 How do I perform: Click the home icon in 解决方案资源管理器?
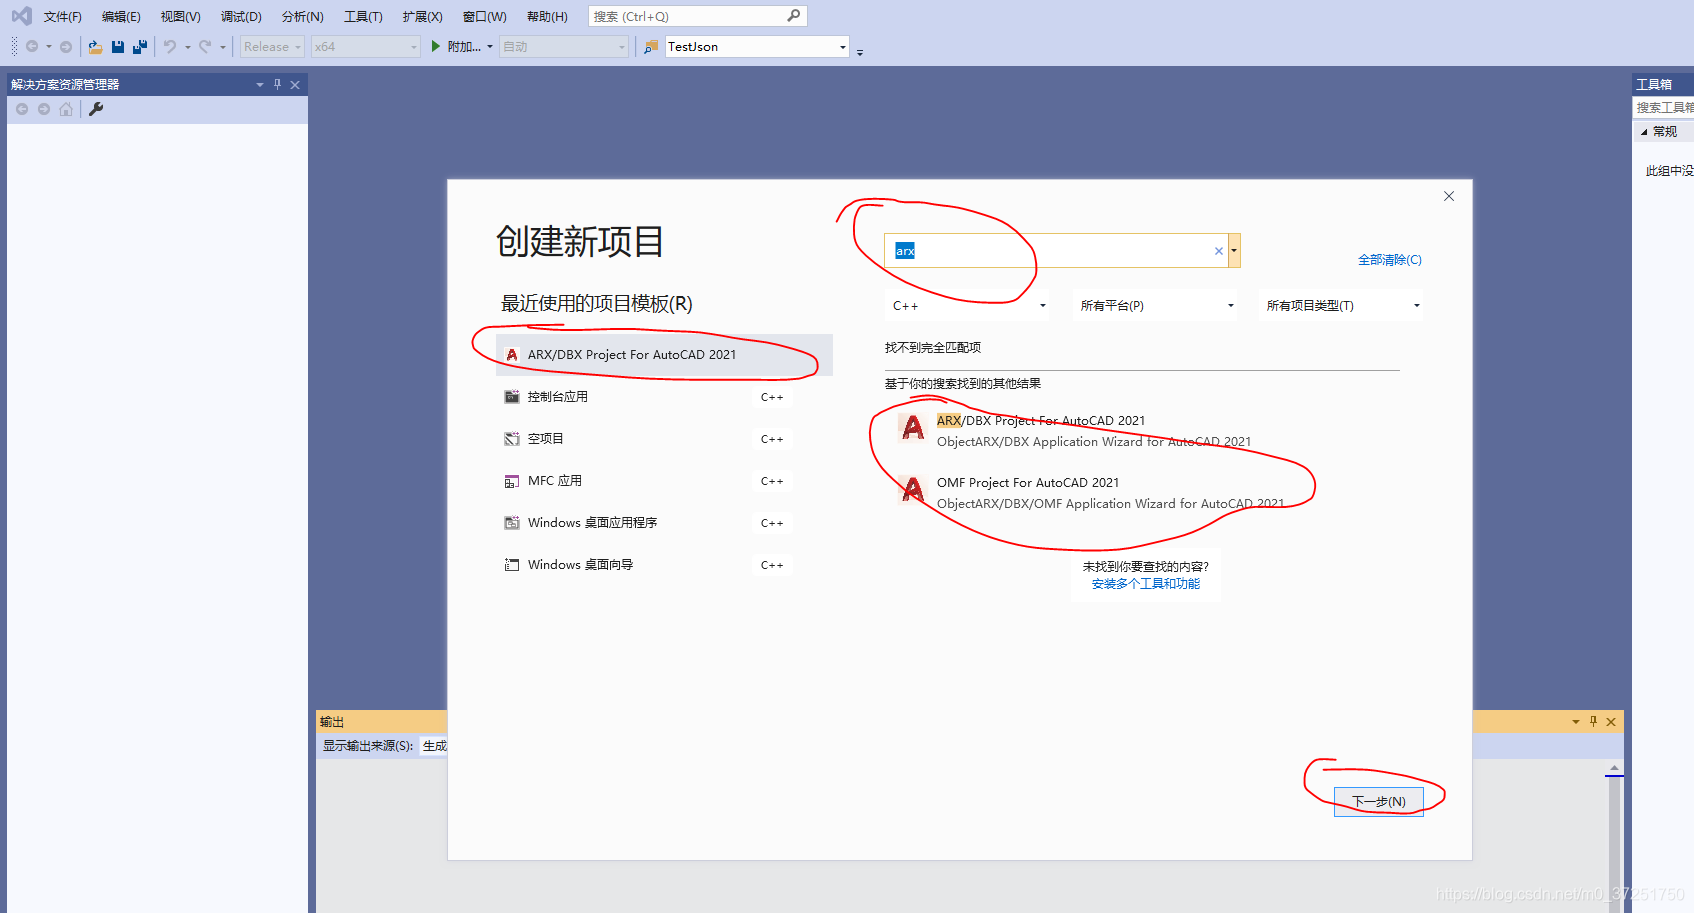pyautogui.click(x=65, y=109)
